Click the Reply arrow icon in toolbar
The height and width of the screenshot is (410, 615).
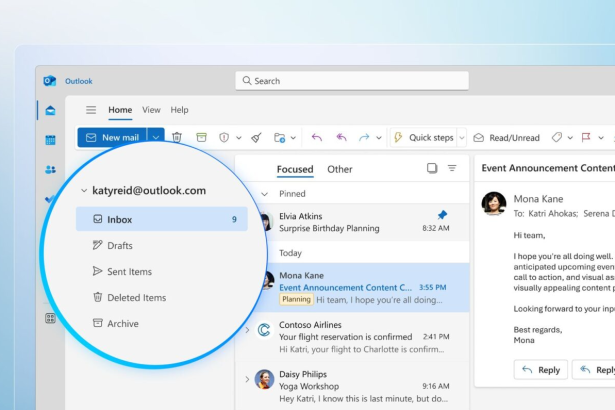pyautogui.click(x=317, y=137)
